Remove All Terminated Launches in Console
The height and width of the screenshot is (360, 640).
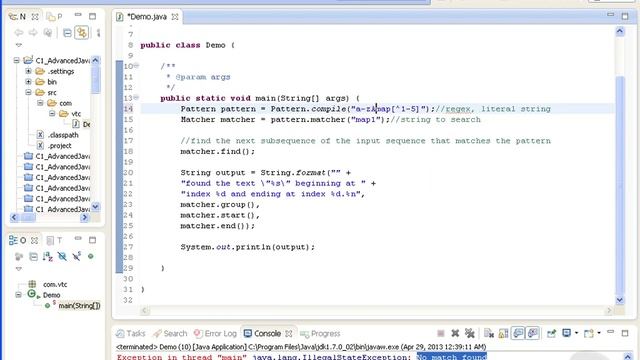click(x=470, y=333)
